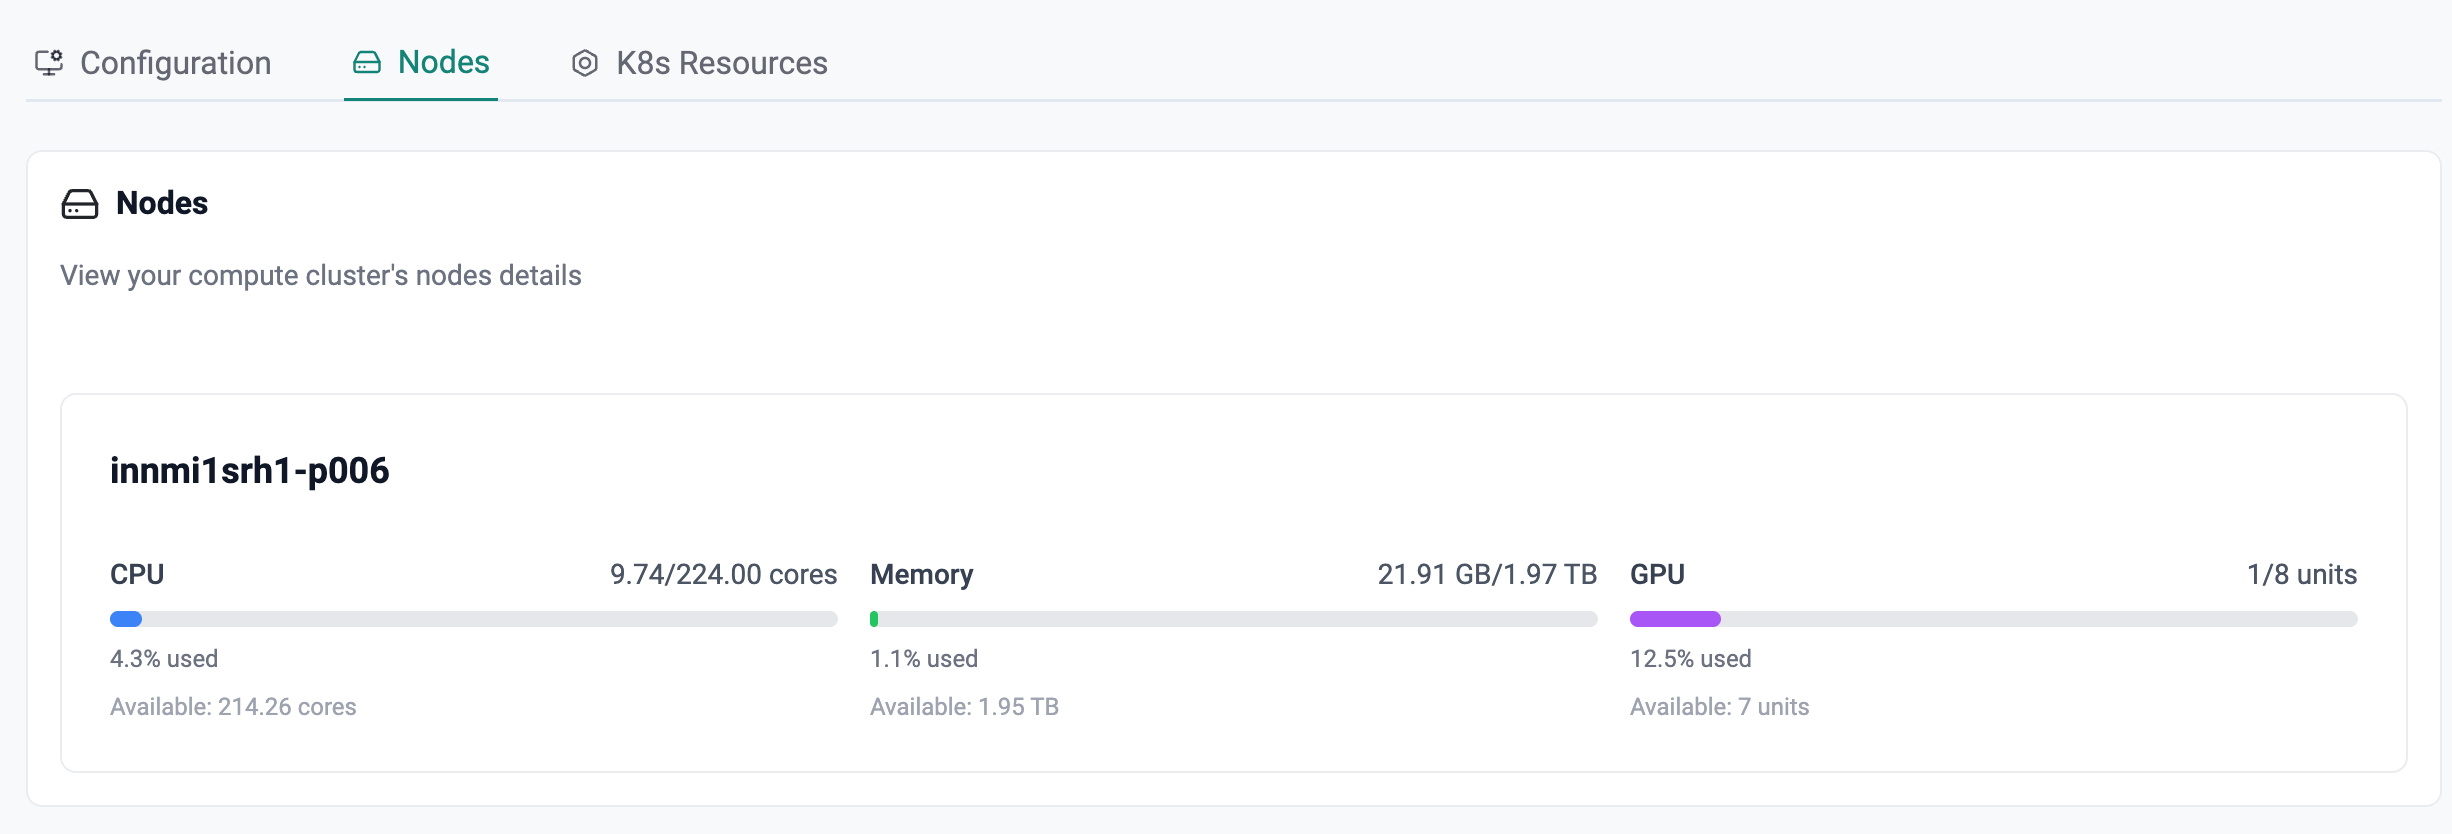Open the Configuration tab
The width and height of the screenshot is (2452, 834).
pos(175,63)
